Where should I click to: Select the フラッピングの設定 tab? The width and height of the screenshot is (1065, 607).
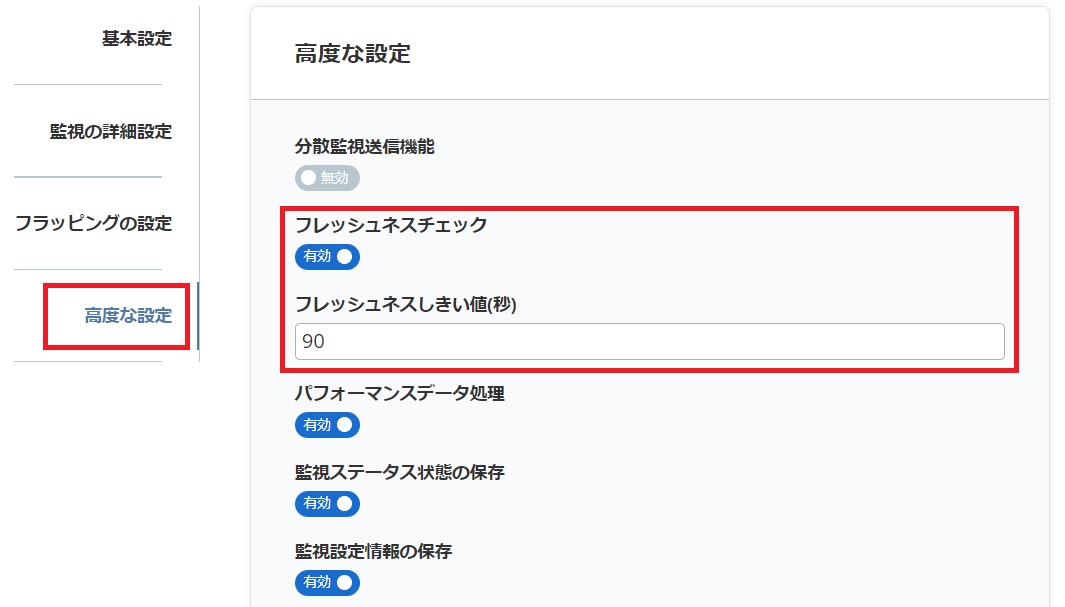click(93, 223)
